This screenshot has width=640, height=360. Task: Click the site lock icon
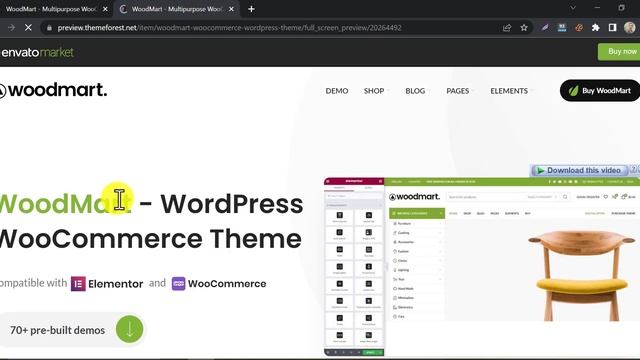(49, 28)
